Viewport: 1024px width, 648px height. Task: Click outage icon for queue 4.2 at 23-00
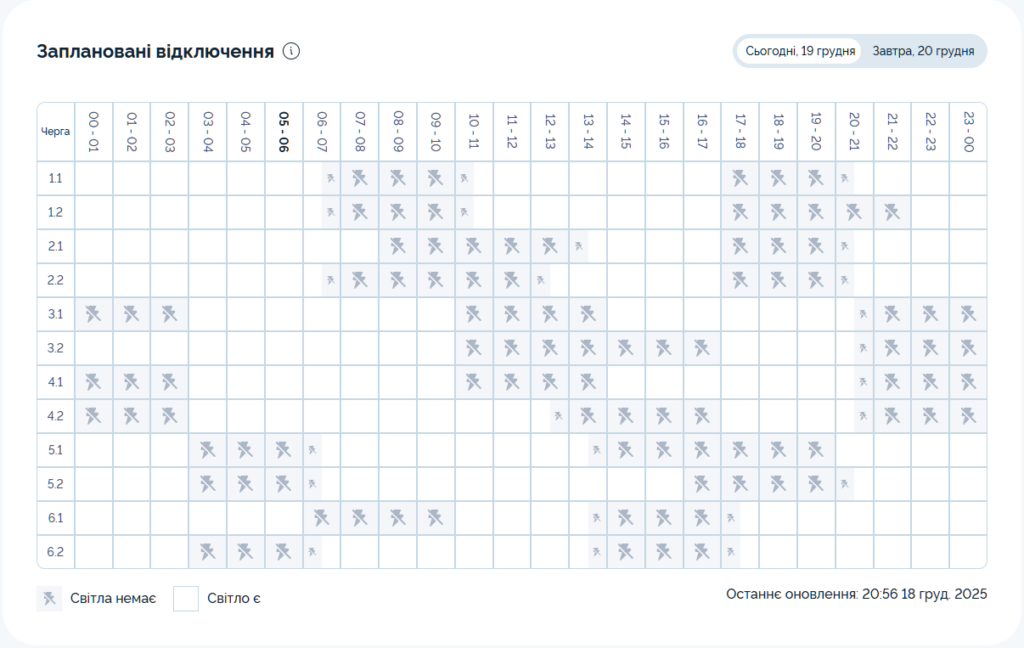pyautogui.click(x=968, y=415)
